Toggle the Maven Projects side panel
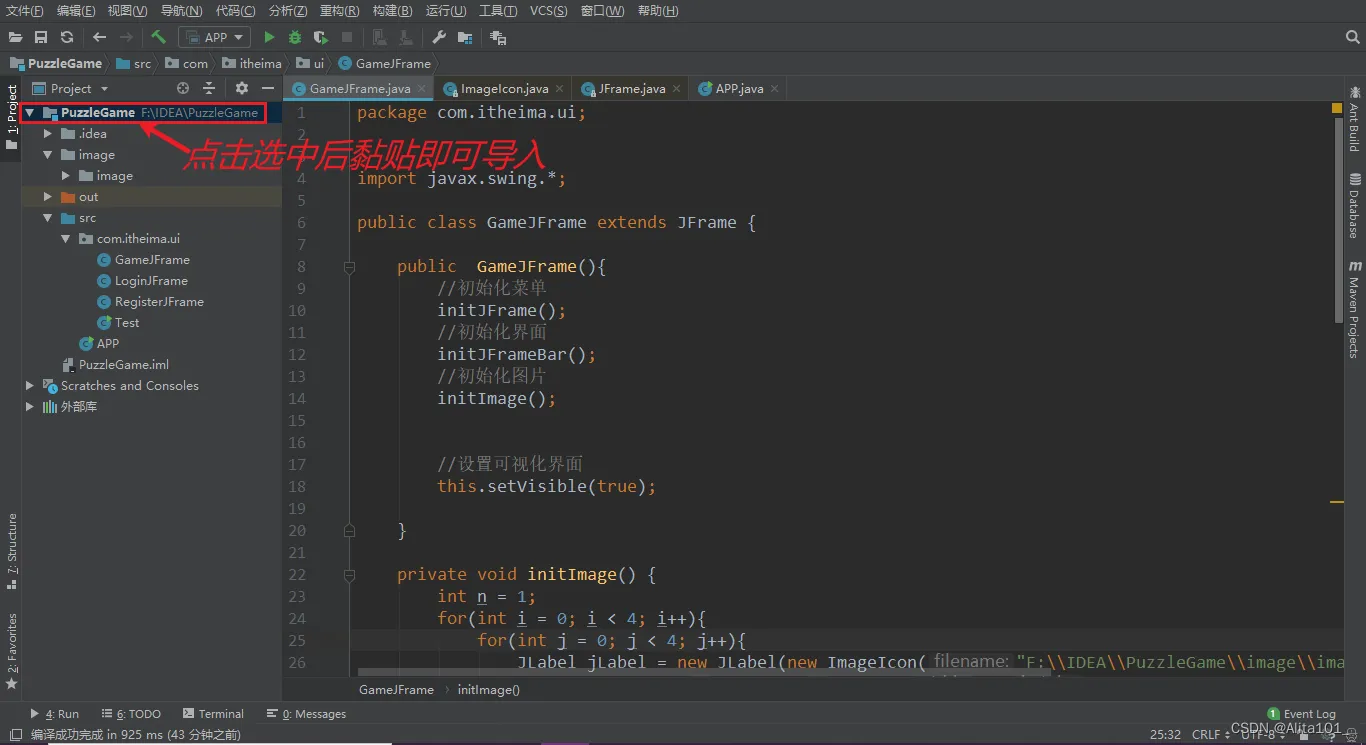 [x=1354, y=309]
